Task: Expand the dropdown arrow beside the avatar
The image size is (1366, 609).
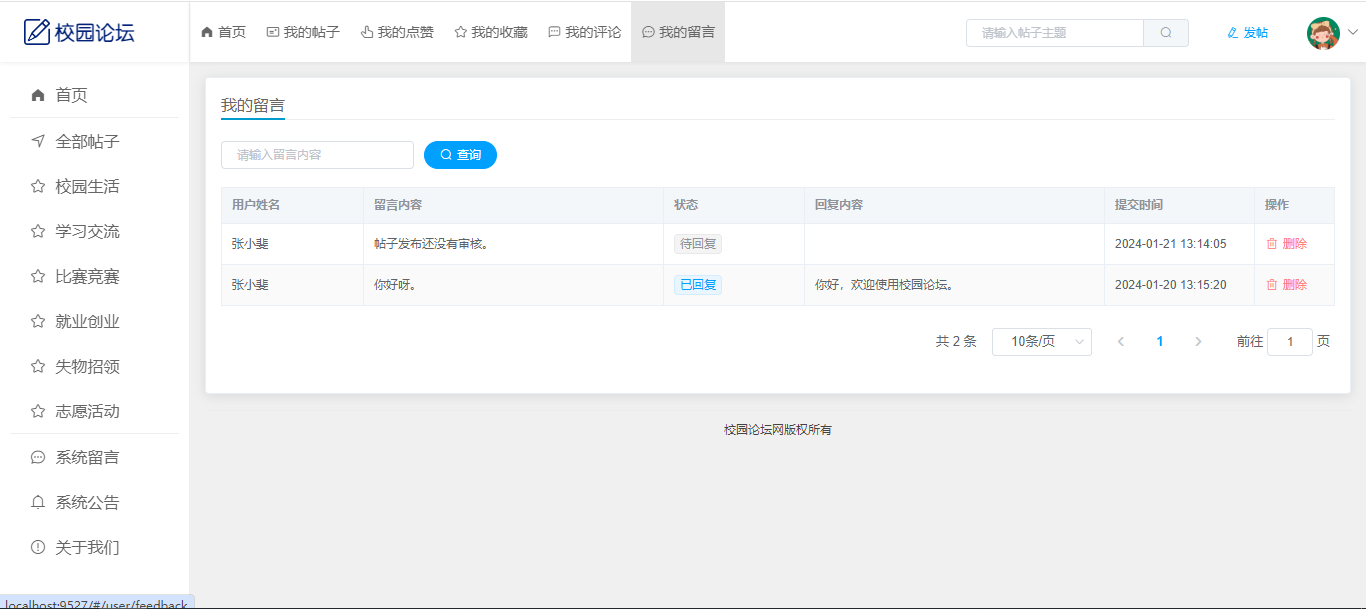Action: (x=1353, y=32)
